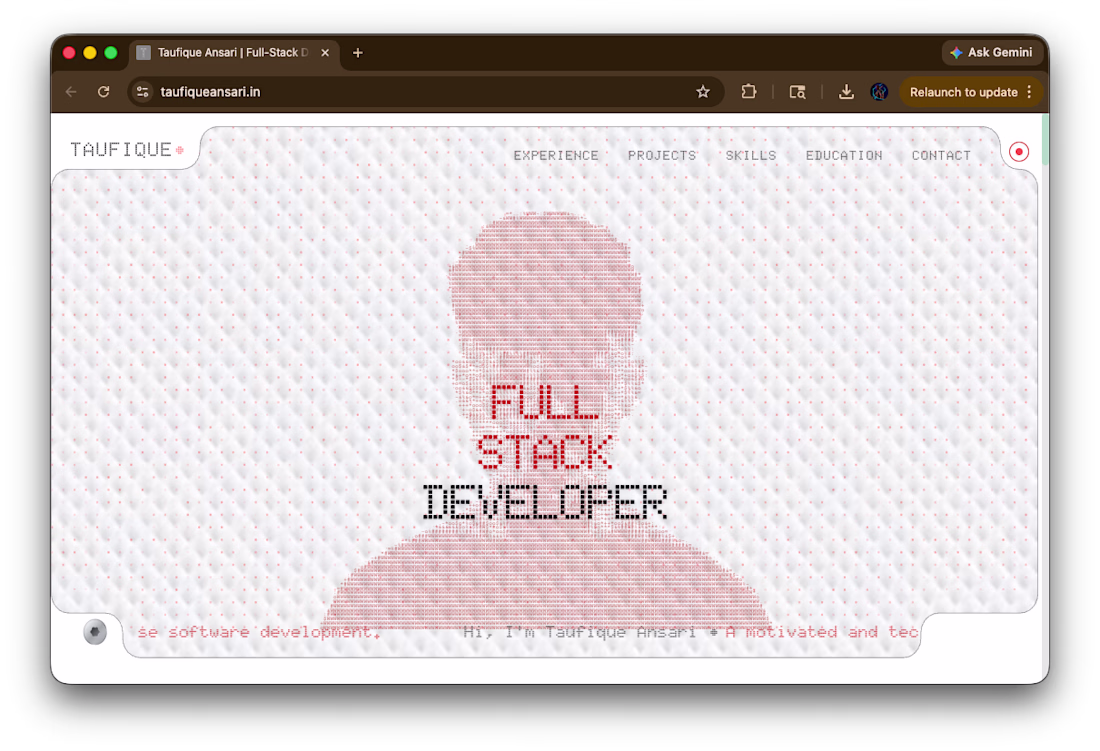Go to SKILLS section

coord(751,156)
